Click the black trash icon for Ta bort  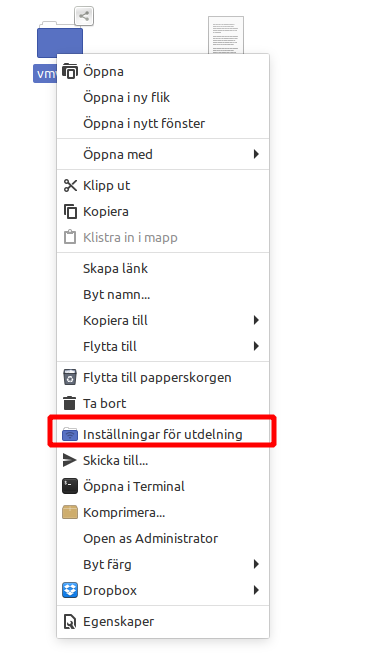tap(69, 403)
